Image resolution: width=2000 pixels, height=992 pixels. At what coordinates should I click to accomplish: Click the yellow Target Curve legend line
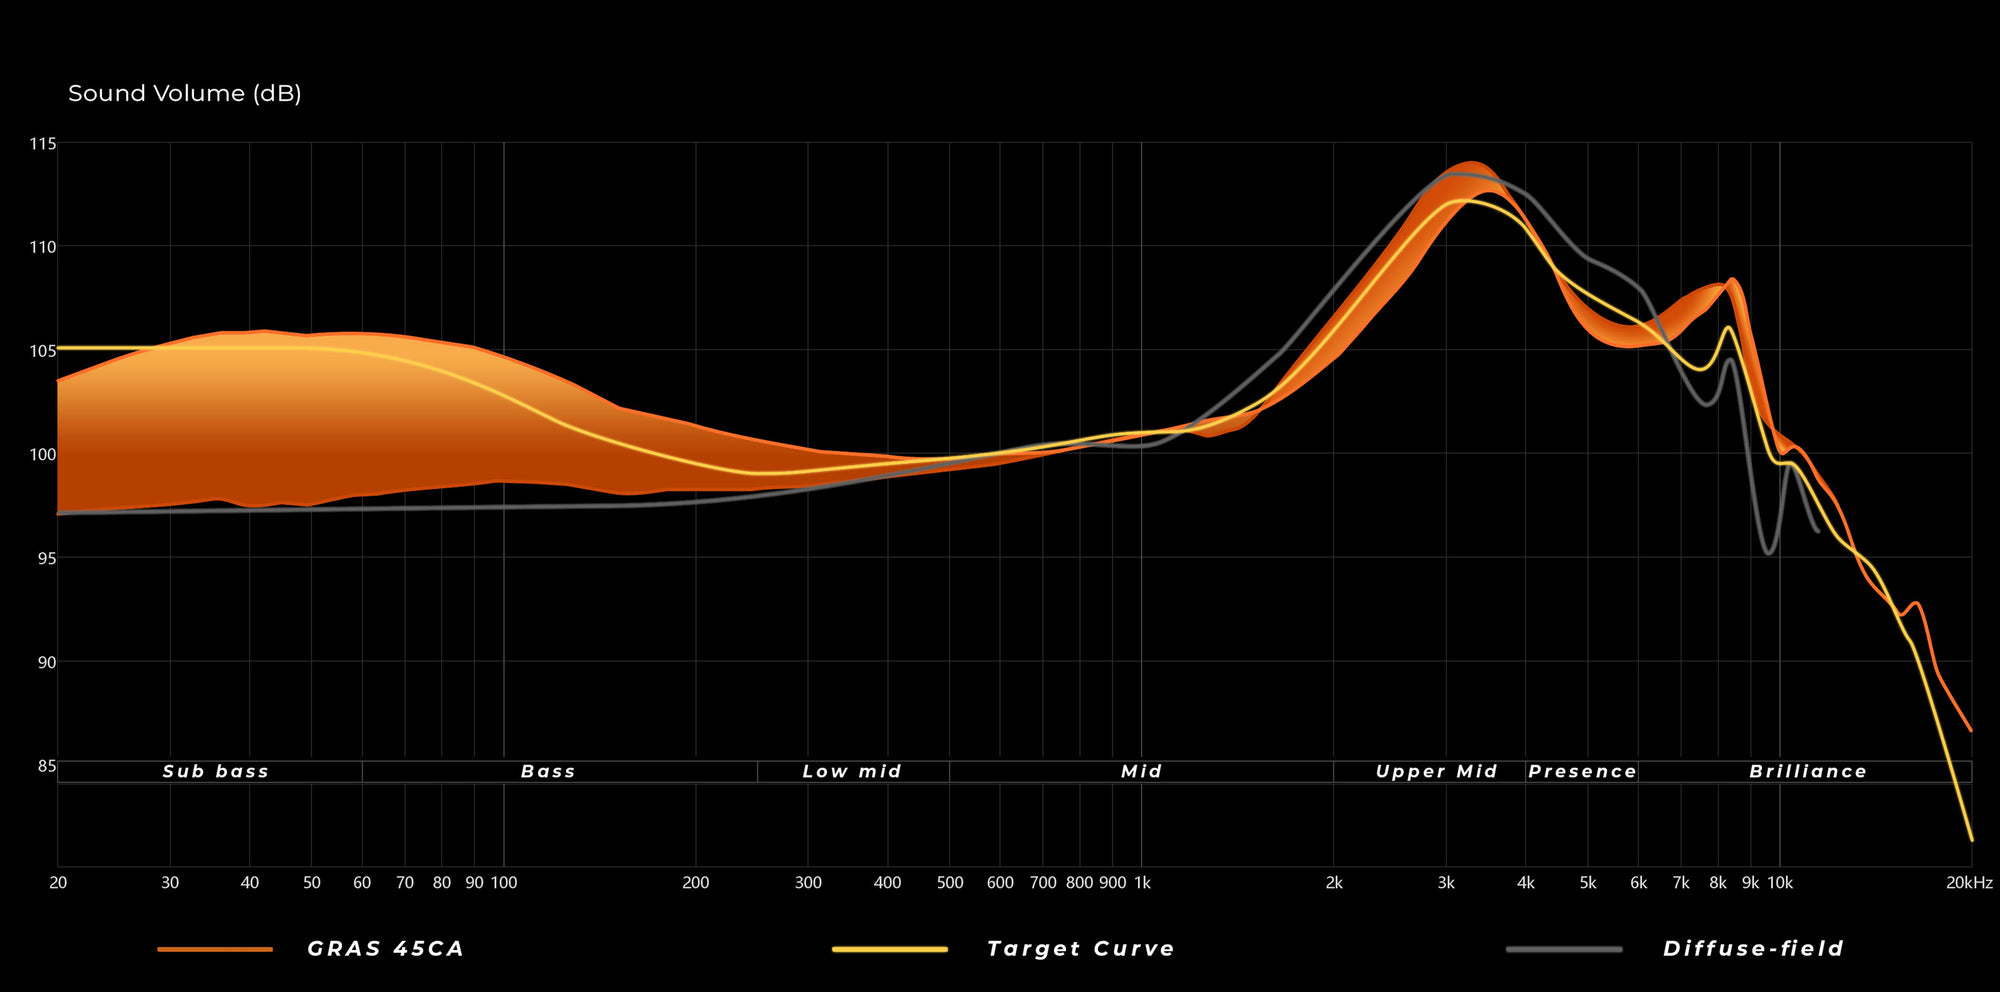coord(889,949)
